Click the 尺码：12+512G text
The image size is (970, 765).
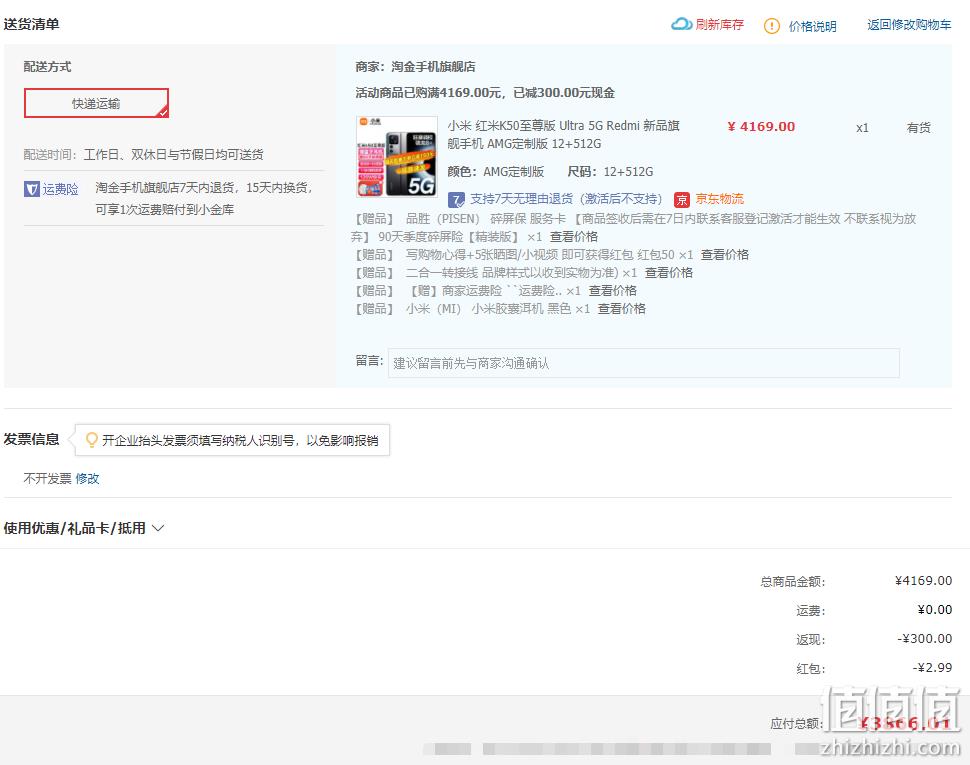(x=610, y=172)
